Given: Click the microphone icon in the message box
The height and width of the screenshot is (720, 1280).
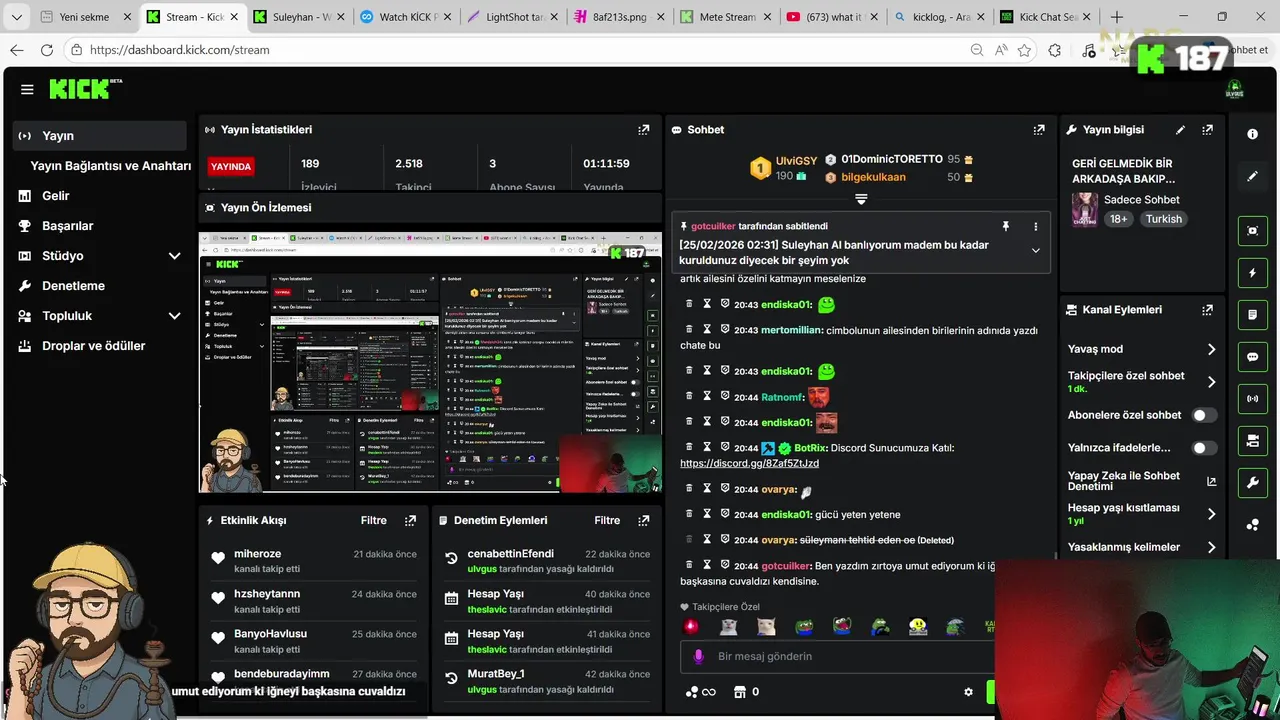Looking at the screenshot, I should pos(699,656).
